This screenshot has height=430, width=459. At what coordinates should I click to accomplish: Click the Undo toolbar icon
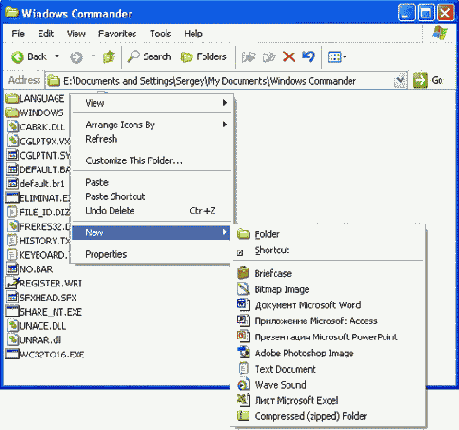coord(308,57)
